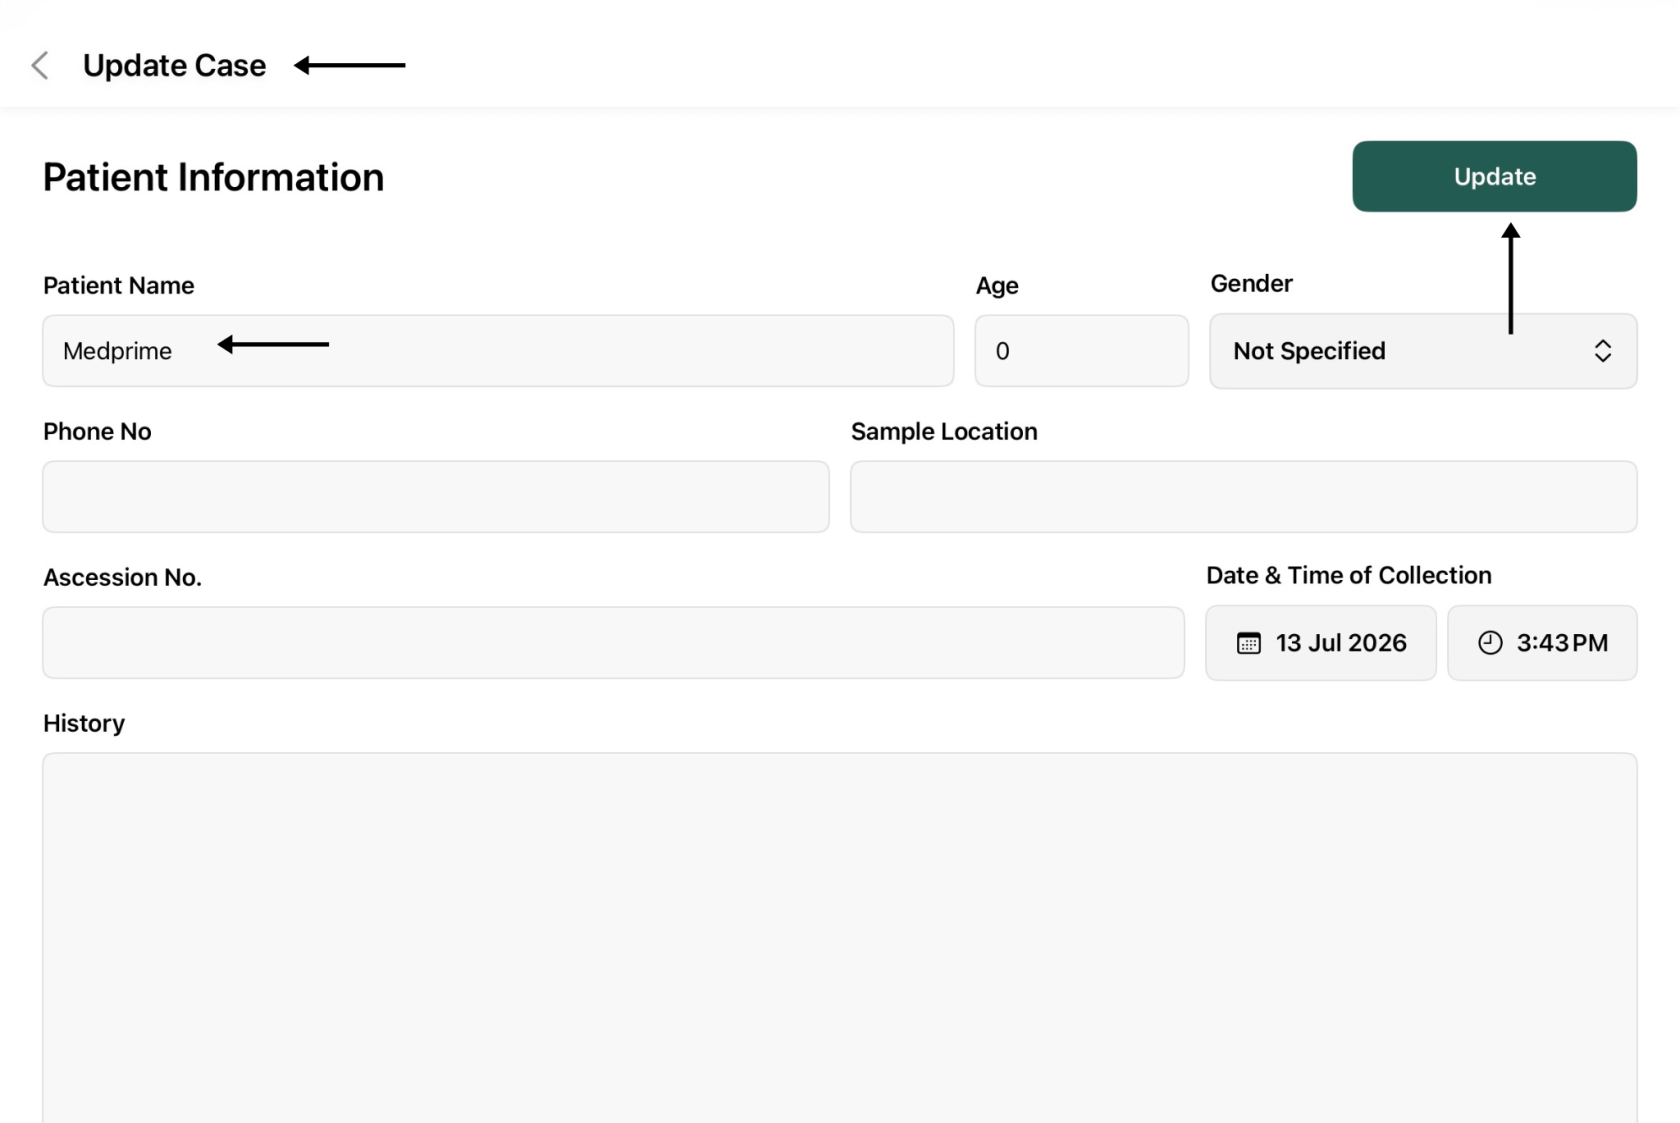1680x1123 pixels.
Task: Go back using the left chevron icon
Action: pos(40,66)
